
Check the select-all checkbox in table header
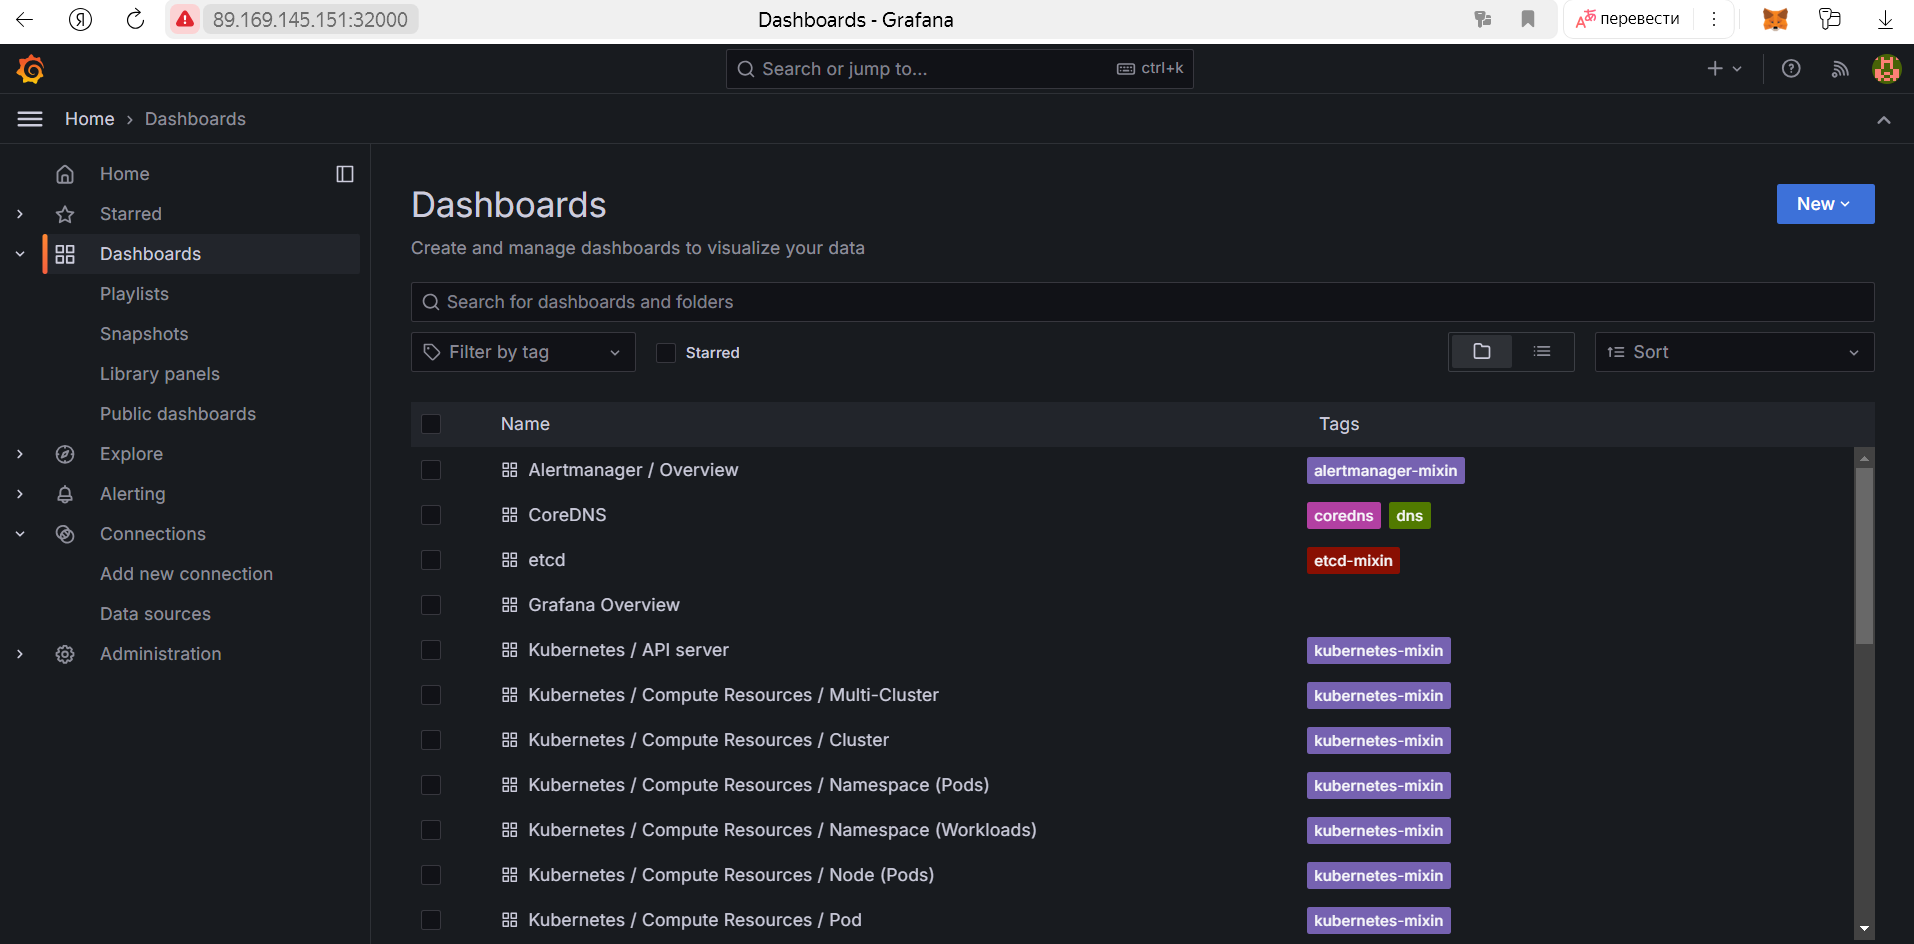pyautogui.click(x=431, y=424)
